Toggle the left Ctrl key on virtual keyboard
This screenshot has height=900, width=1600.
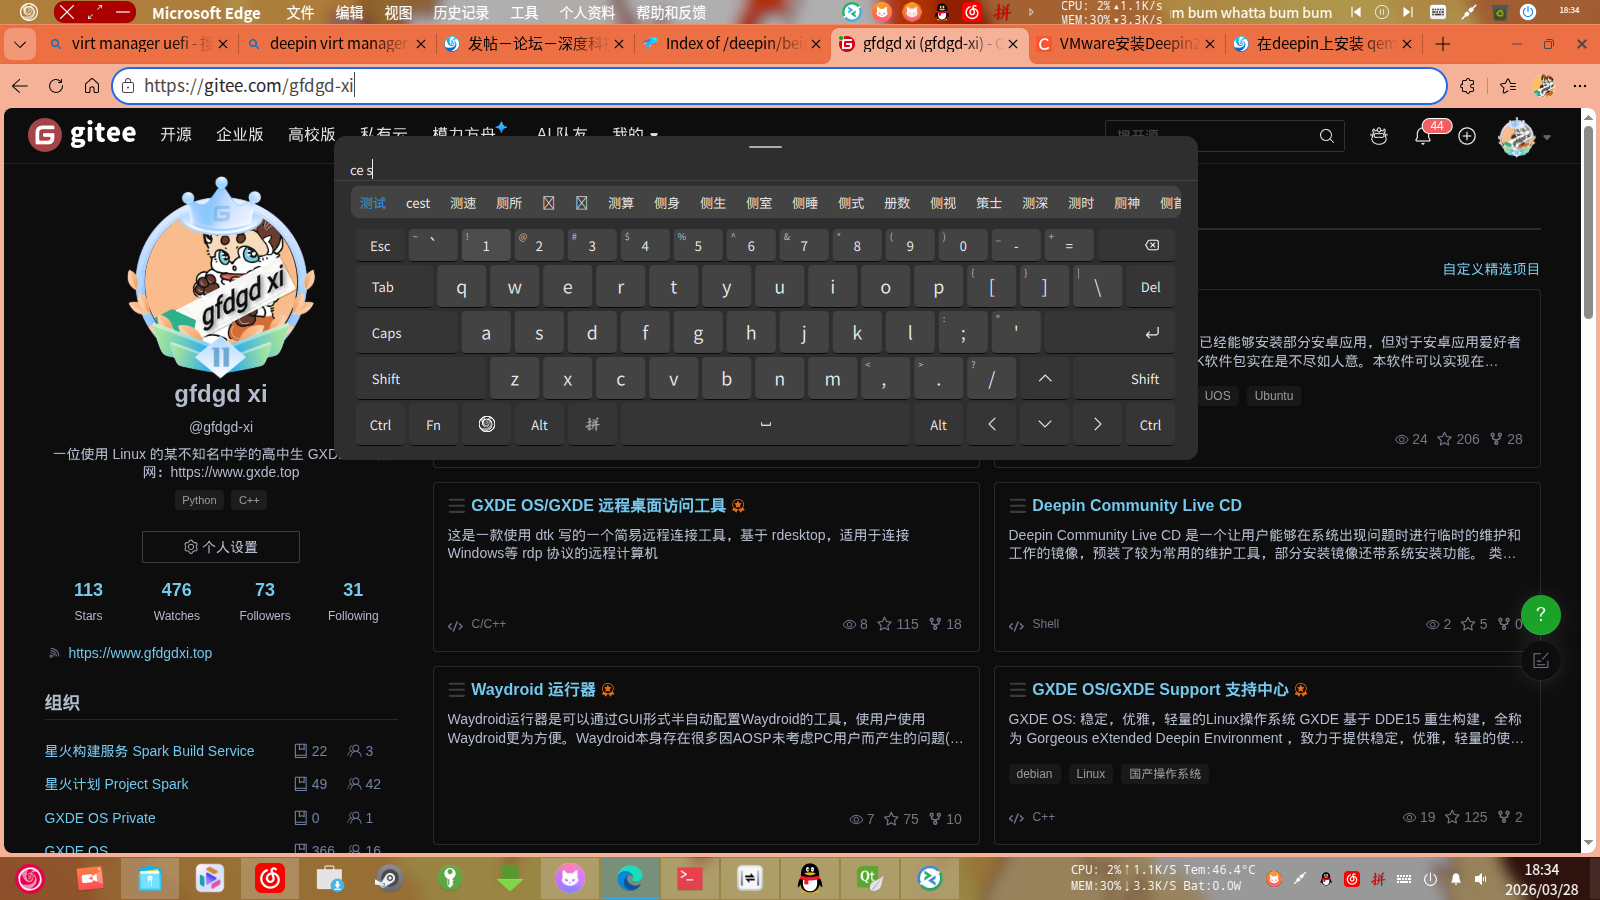click(380, 425)
